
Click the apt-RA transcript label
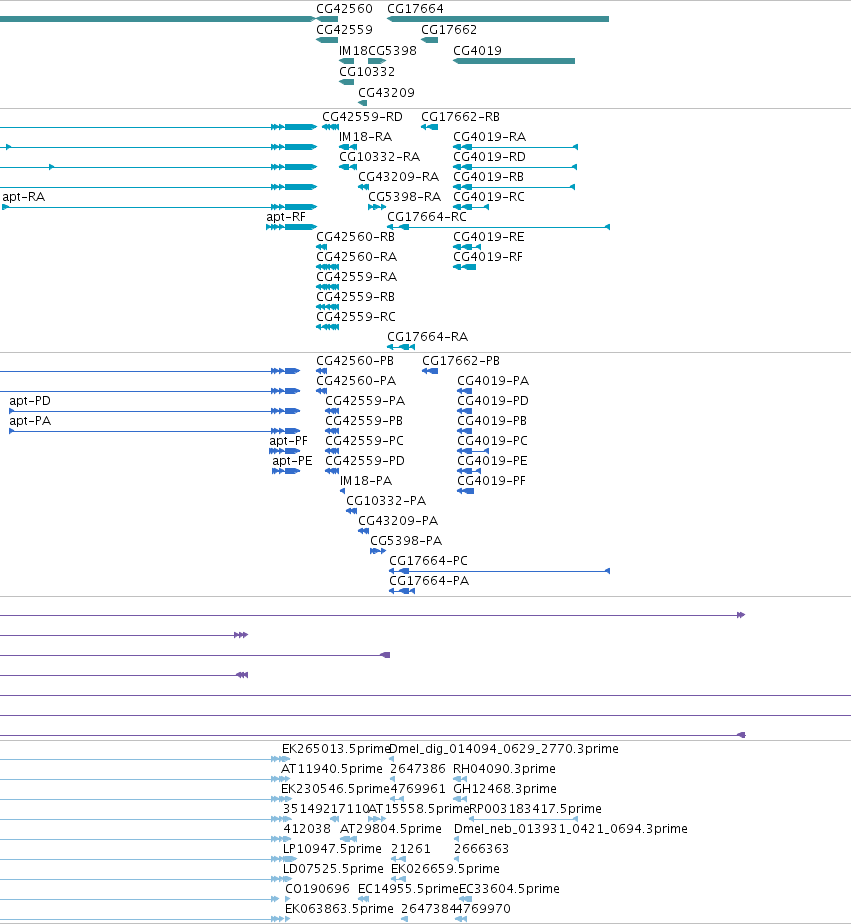click(24, 197)
